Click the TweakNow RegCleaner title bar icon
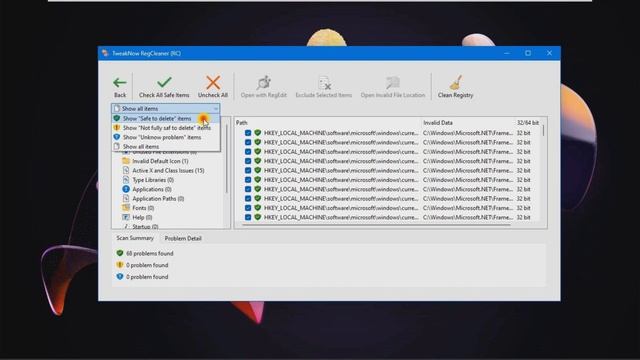The image size is (640, 360). coord(105,53)
